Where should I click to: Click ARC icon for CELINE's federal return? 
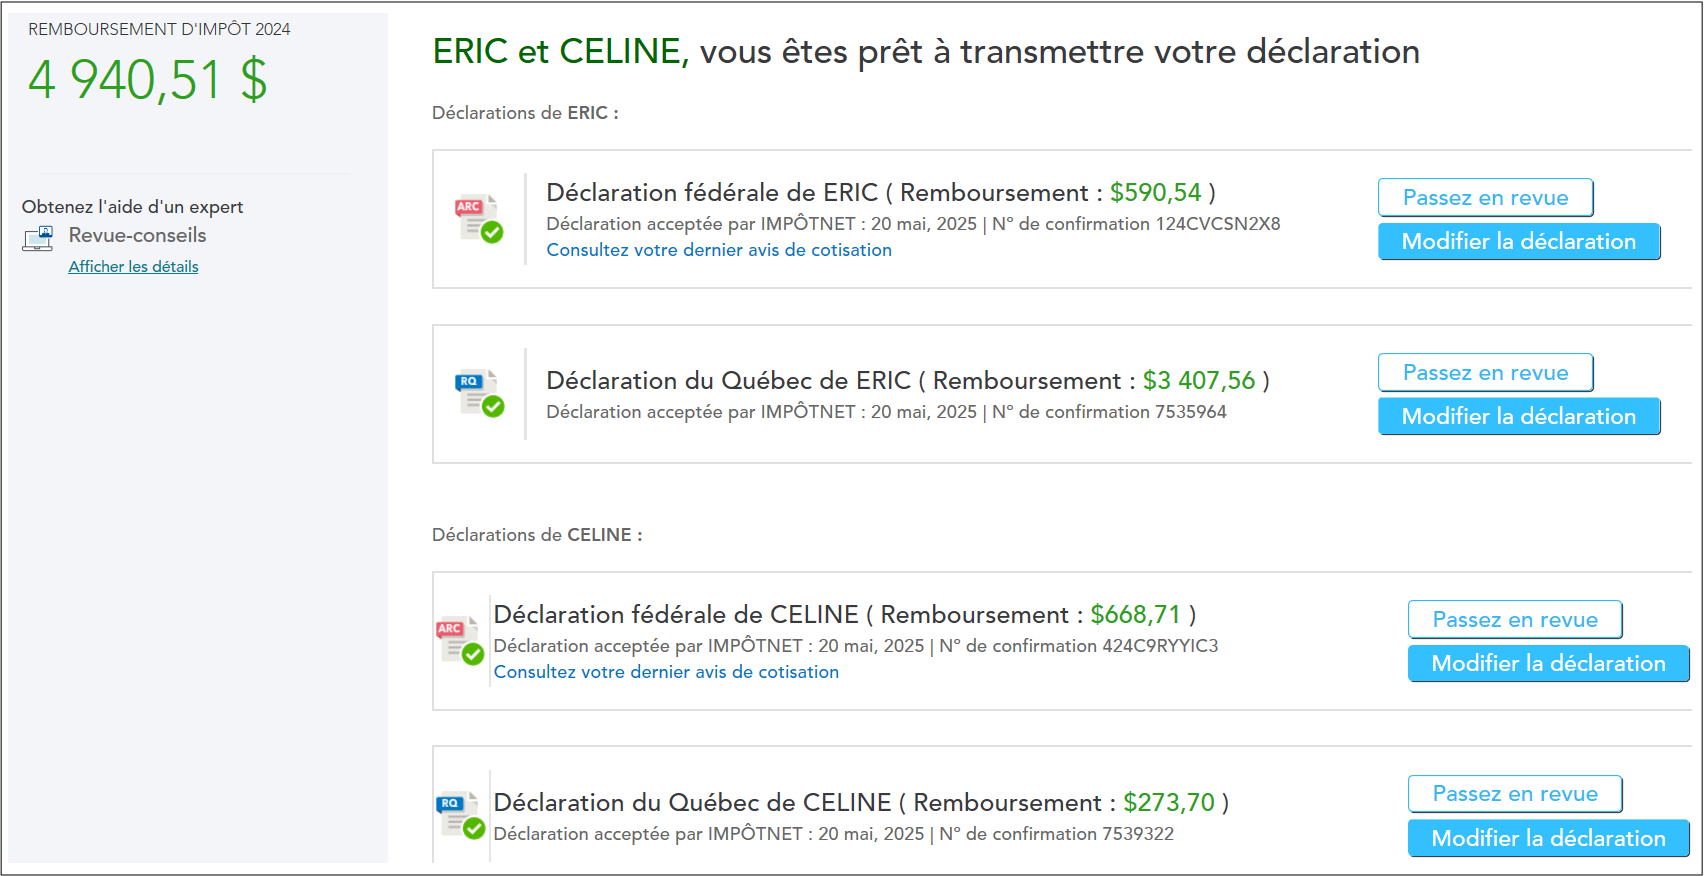(459, 640)
